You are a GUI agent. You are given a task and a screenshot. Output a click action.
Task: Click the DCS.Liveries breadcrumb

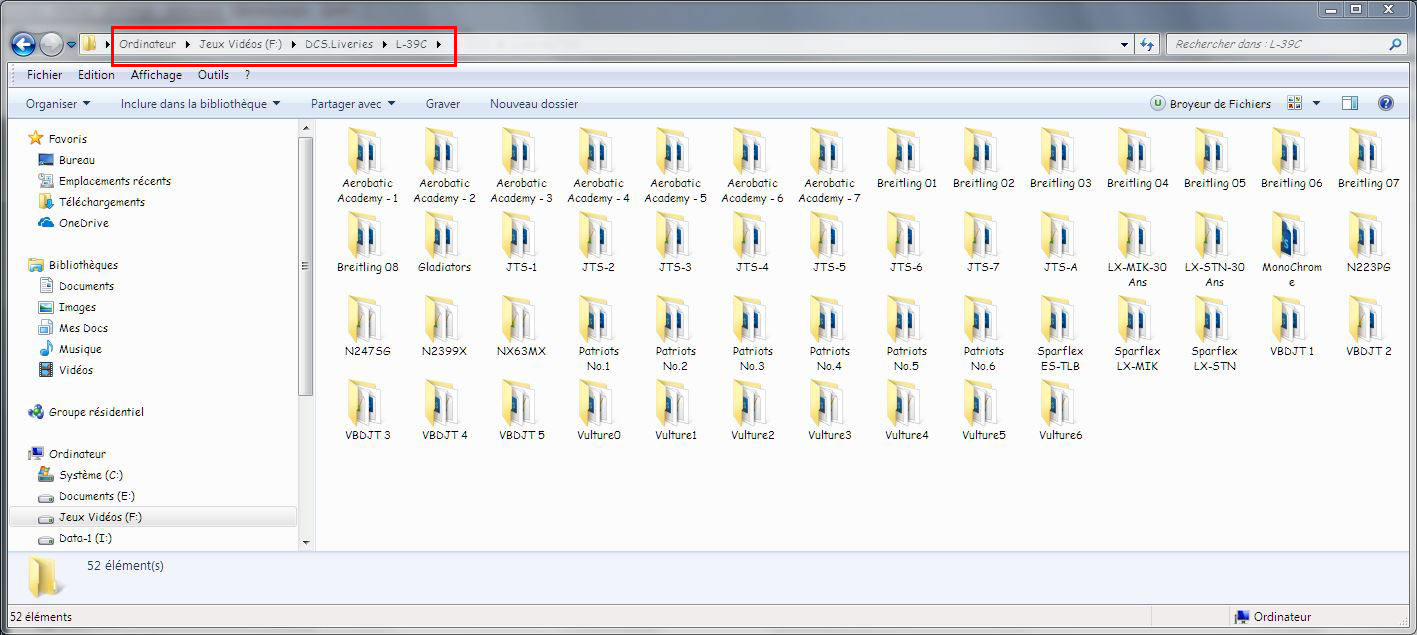point(339,44)
